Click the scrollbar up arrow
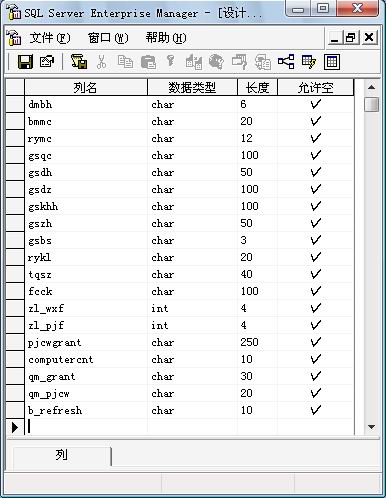The image size is (386, 498). point(371,87)
